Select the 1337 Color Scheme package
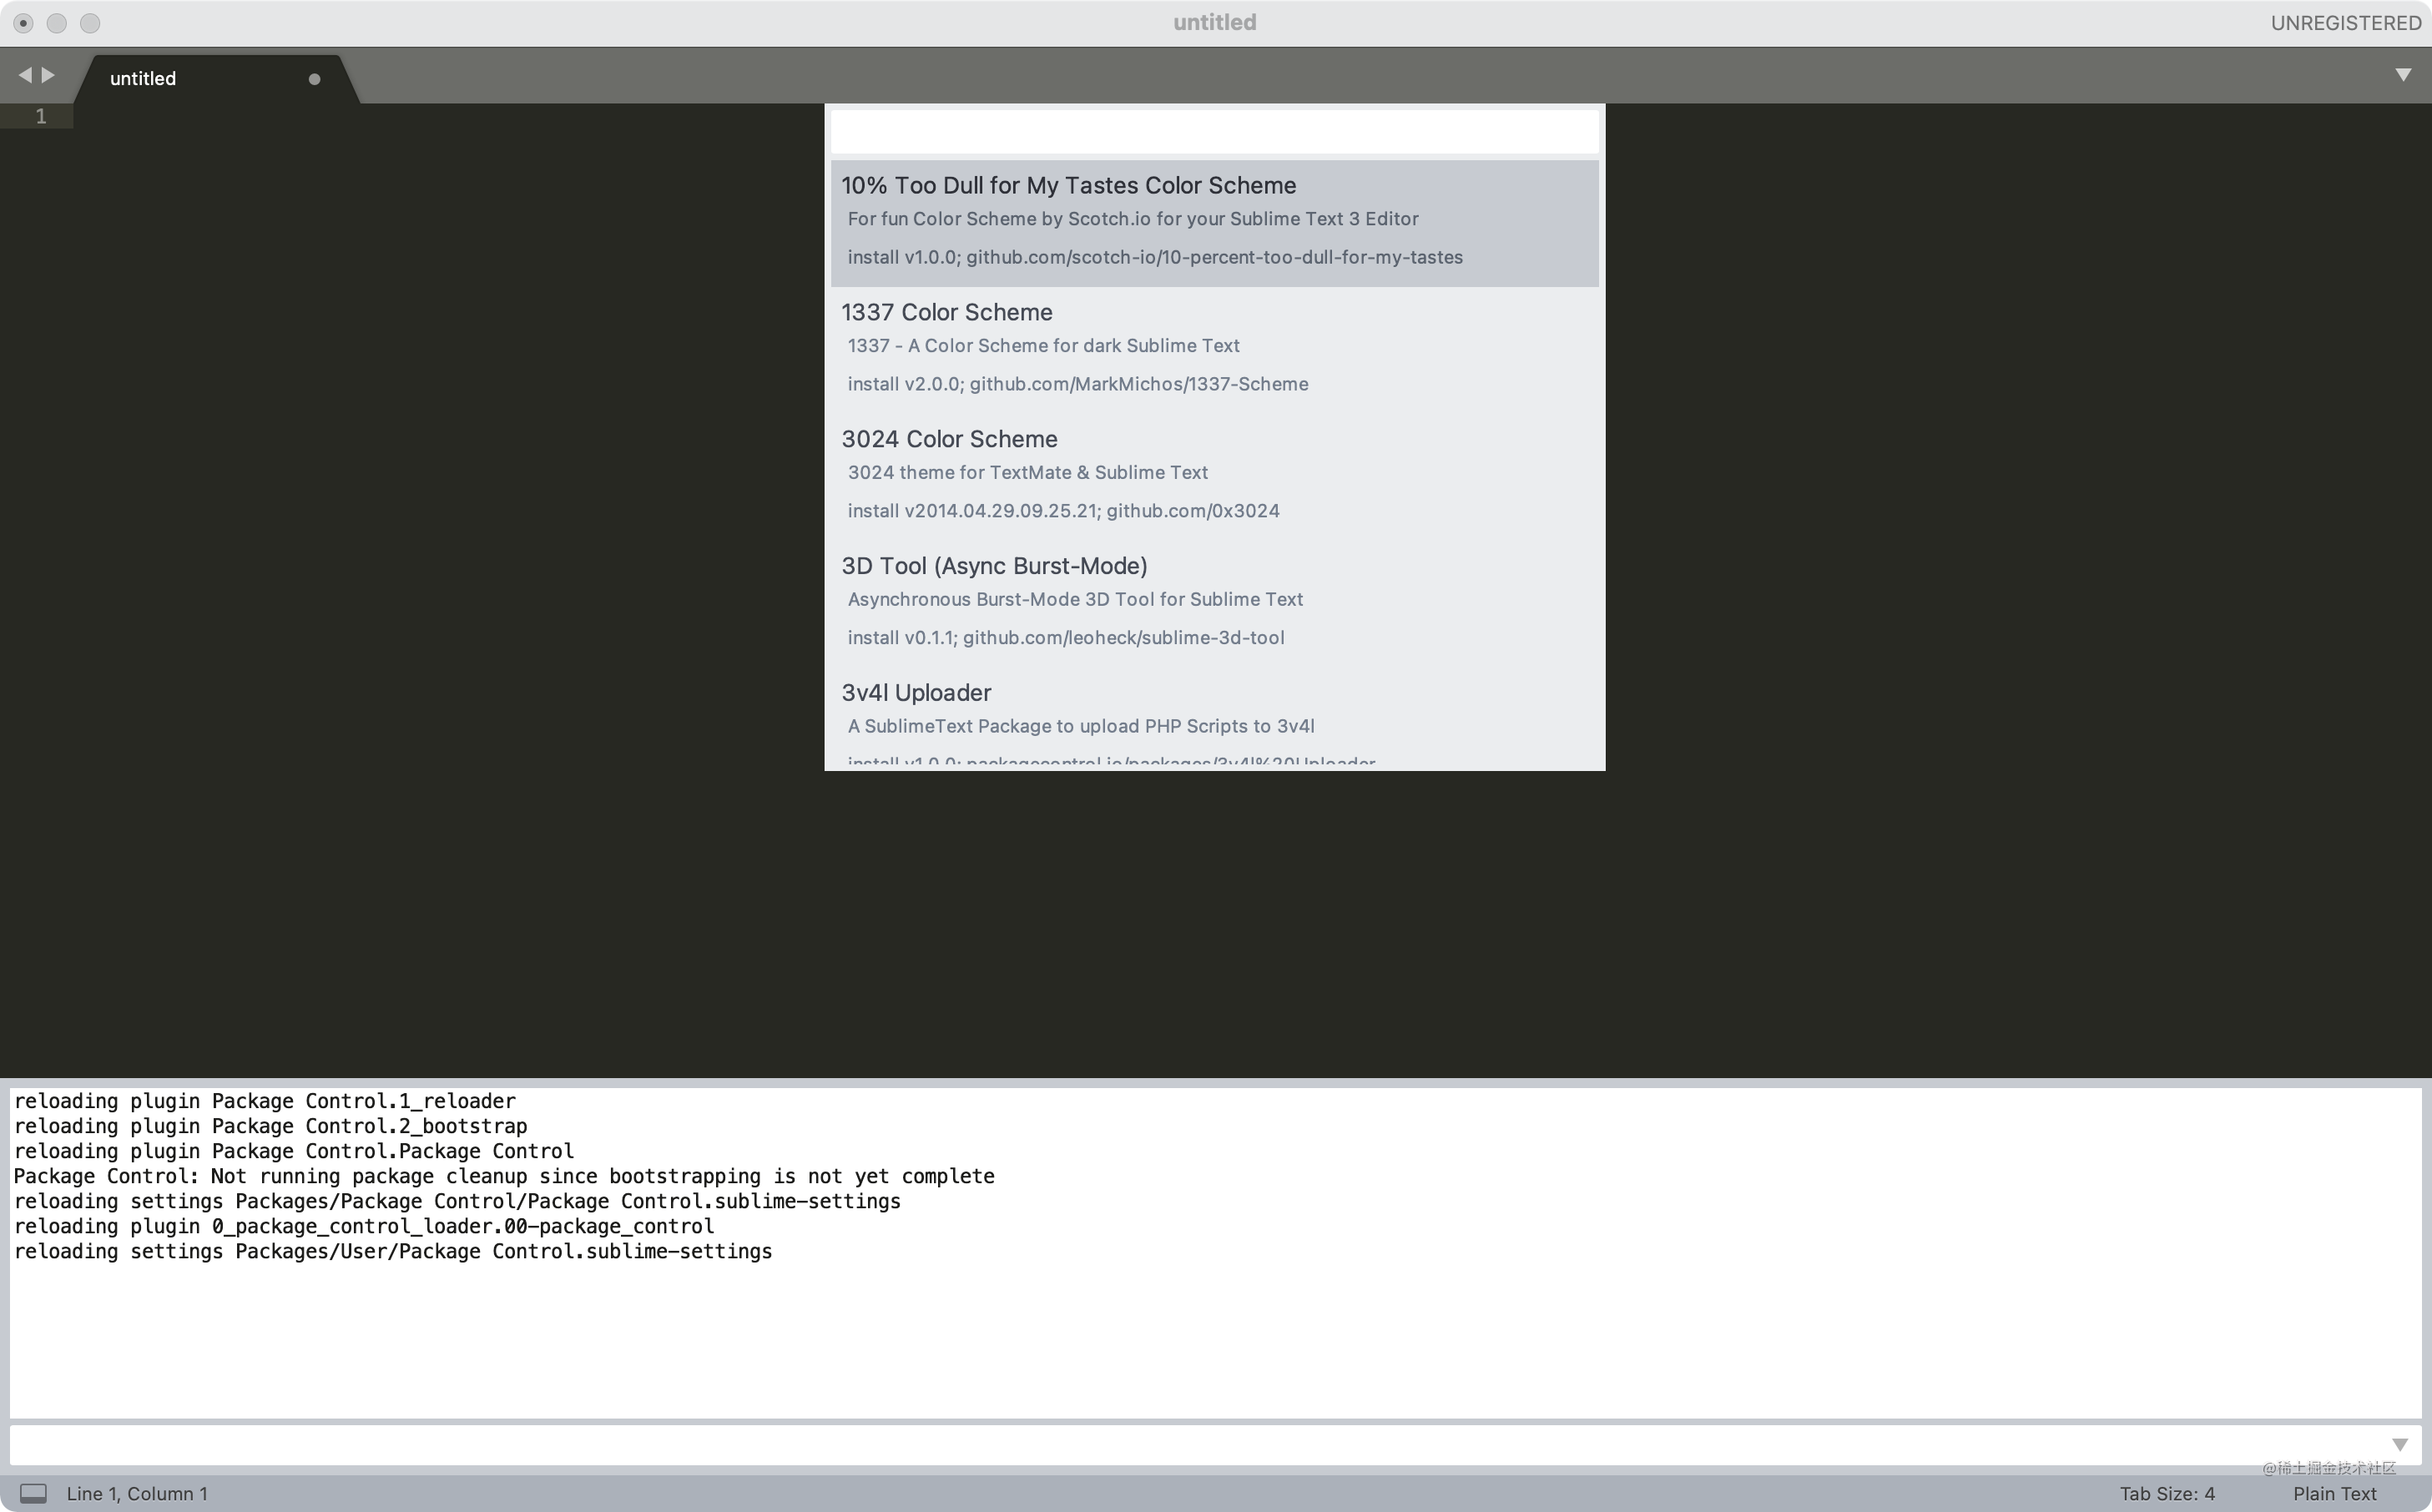This screenshot has width=2432, height=1512. point(1214,348)
